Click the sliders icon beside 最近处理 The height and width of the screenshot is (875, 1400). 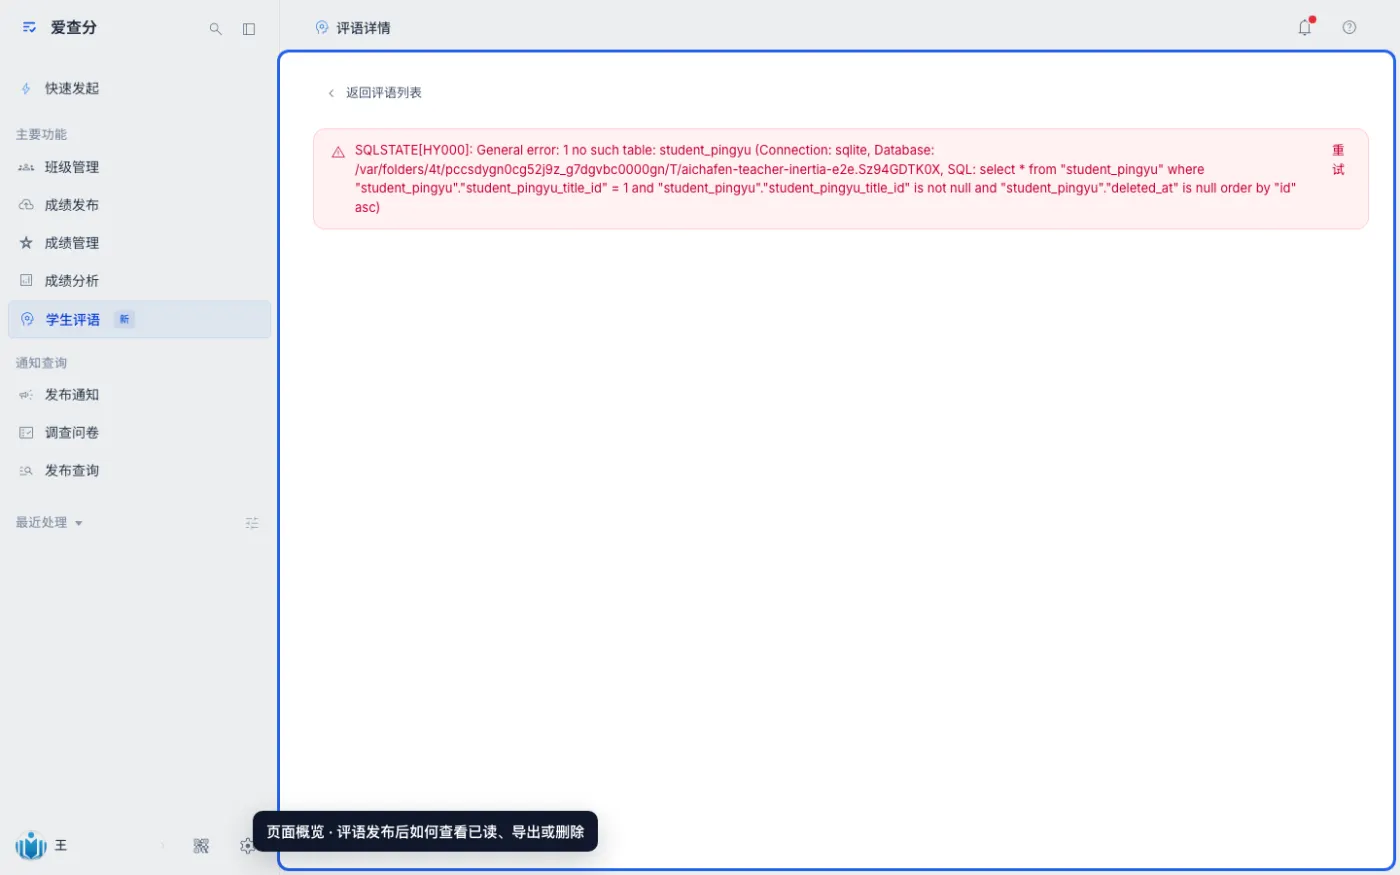pos(252,523)
